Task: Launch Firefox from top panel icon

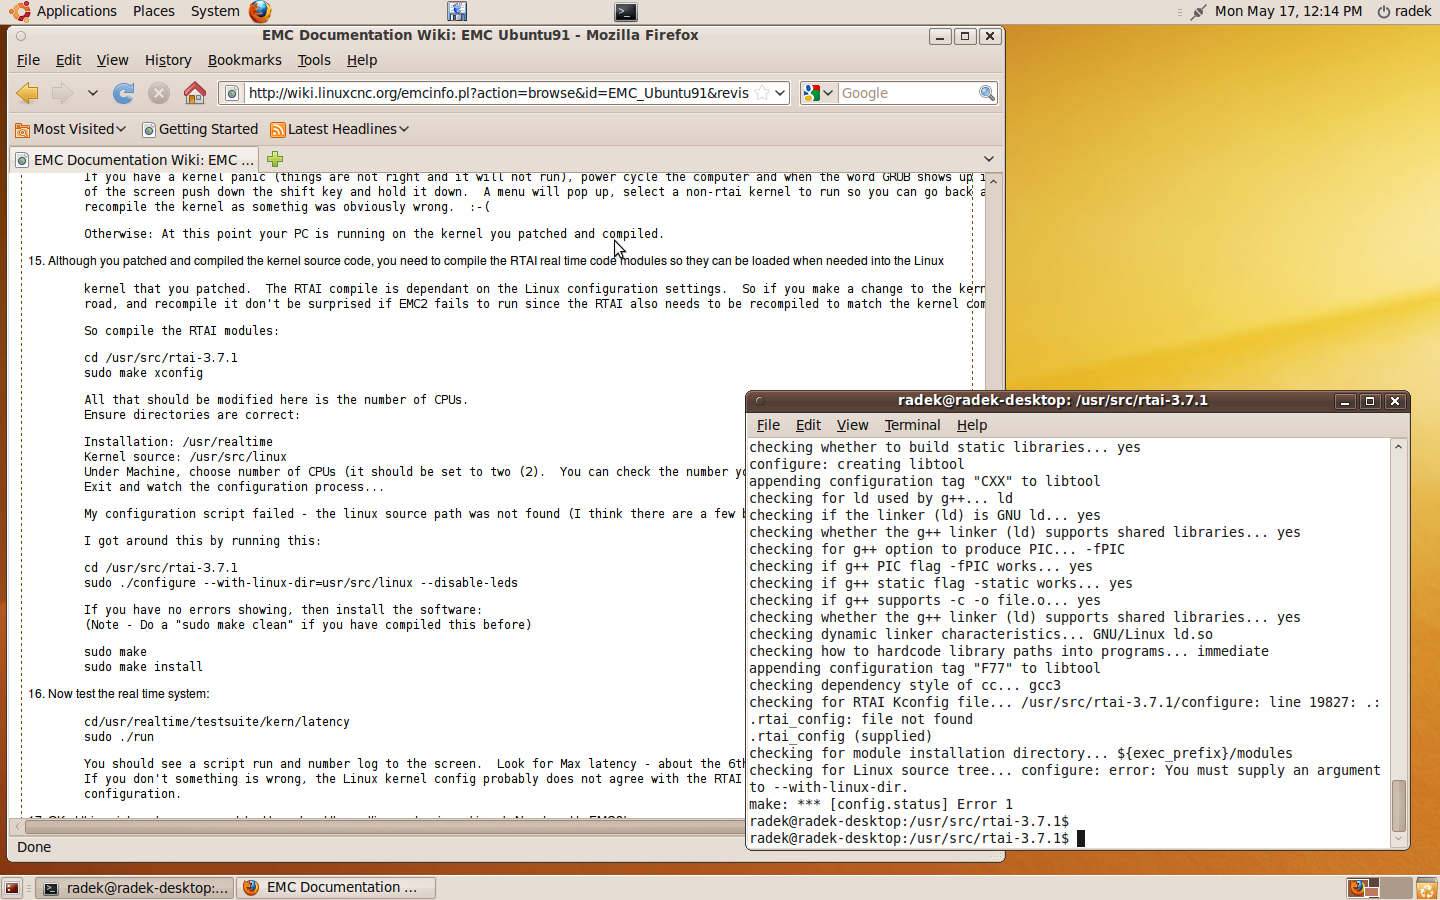Action: coord(260,11)
